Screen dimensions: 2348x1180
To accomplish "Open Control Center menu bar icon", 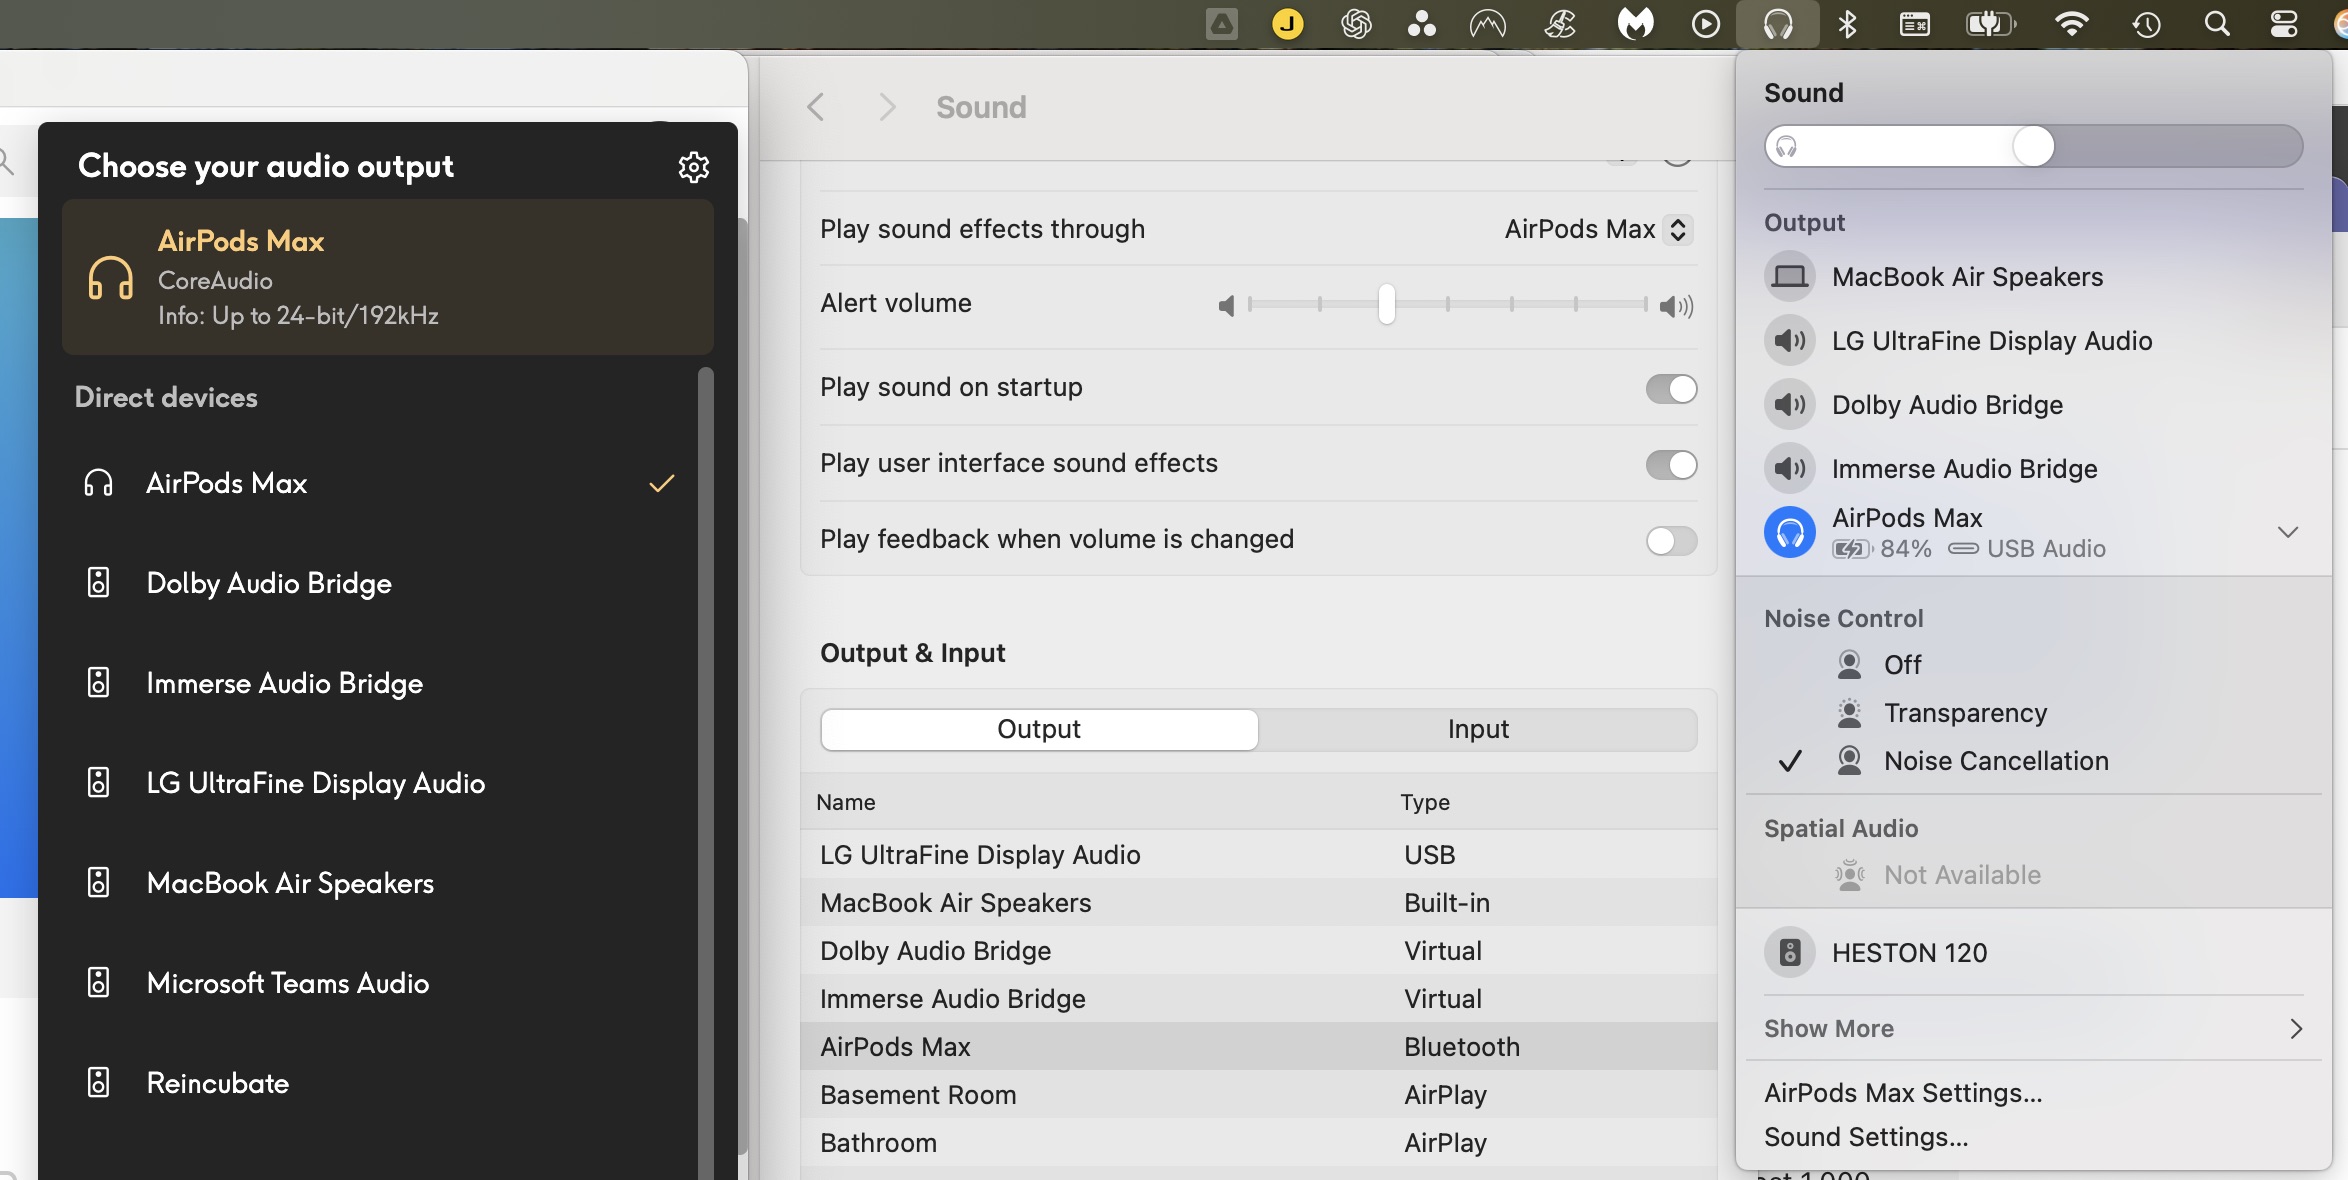I will [x=2284, y=24].
